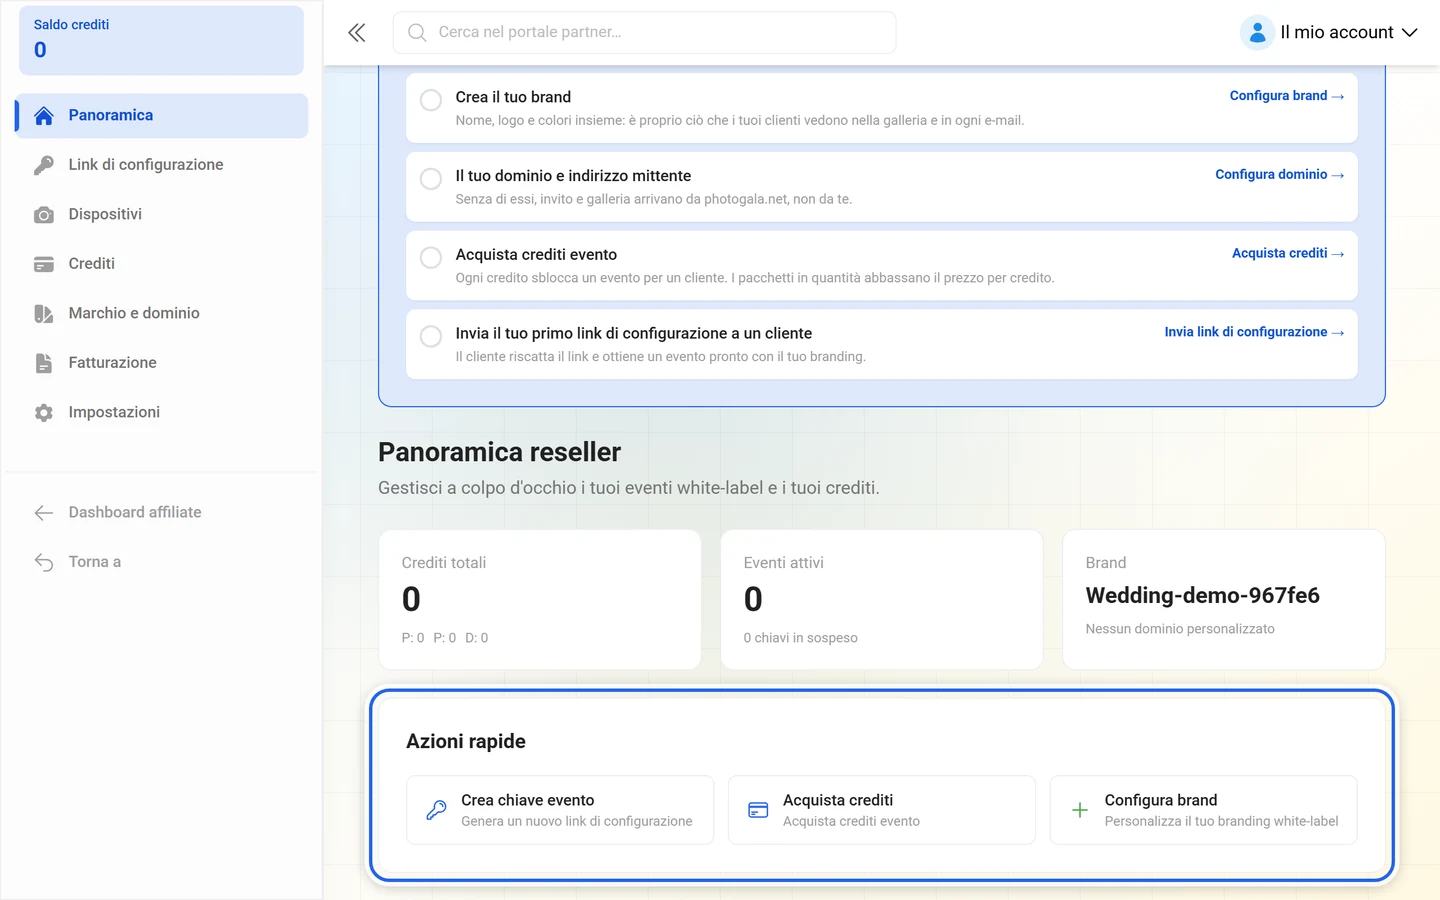Follow the 'Acquista crediti →' checklist link
1440x900 pixels.
tap(1288, 254)
